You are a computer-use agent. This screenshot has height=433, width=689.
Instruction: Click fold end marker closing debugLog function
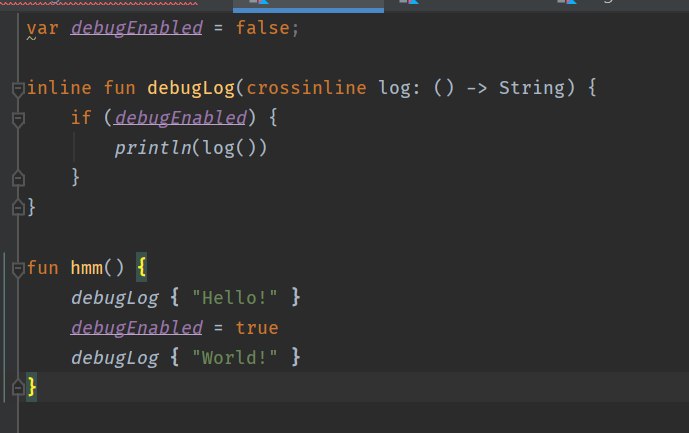click(x=18, y=207)
